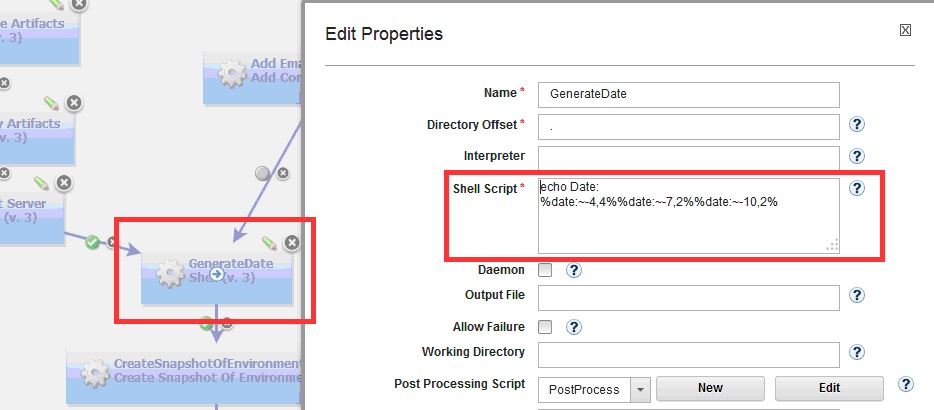Click the help icon beside Daemon checkbox
This screenshot has height=410, width=934.
[574, 270]
